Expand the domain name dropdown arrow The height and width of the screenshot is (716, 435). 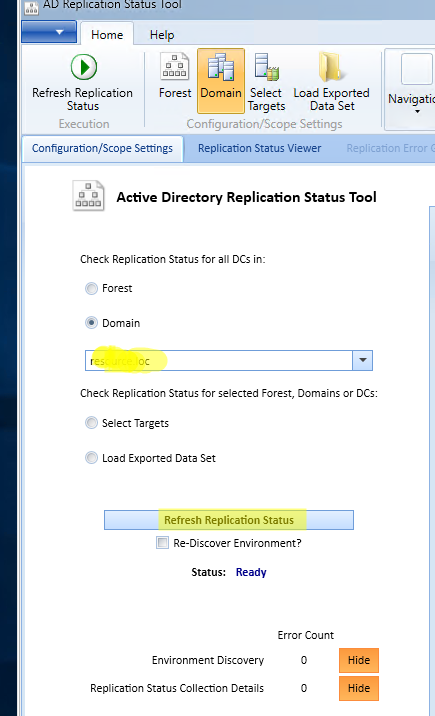[x=362, y=360]
